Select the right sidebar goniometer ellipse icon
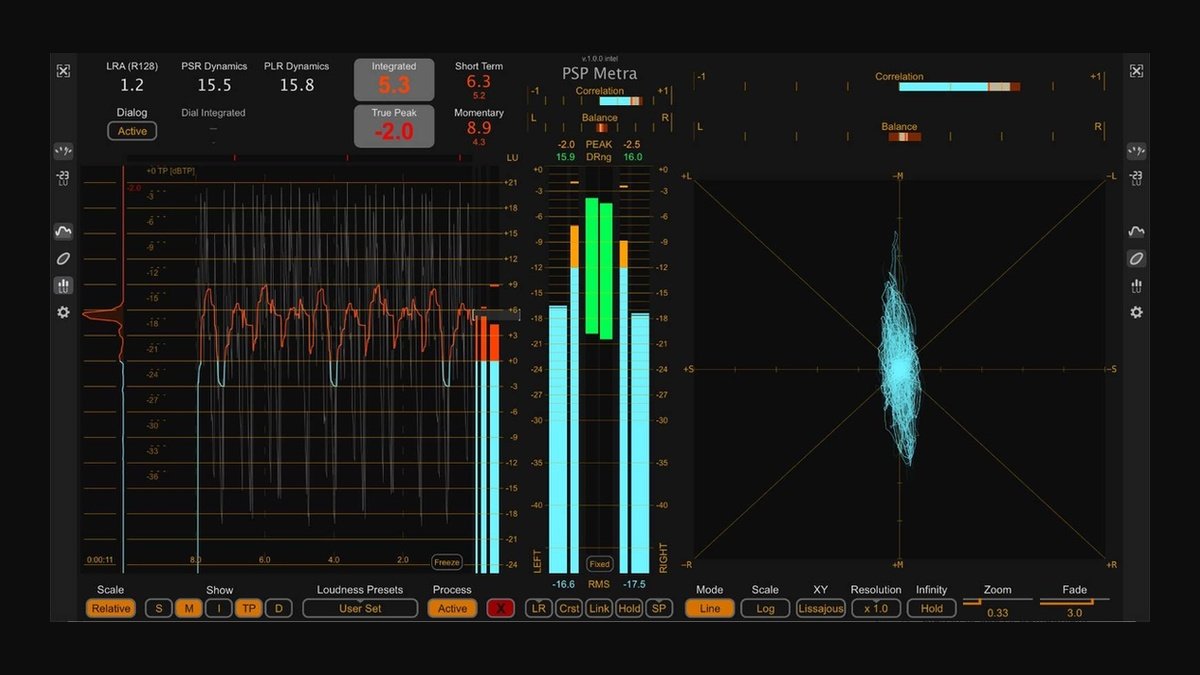 coord(1136,259)
